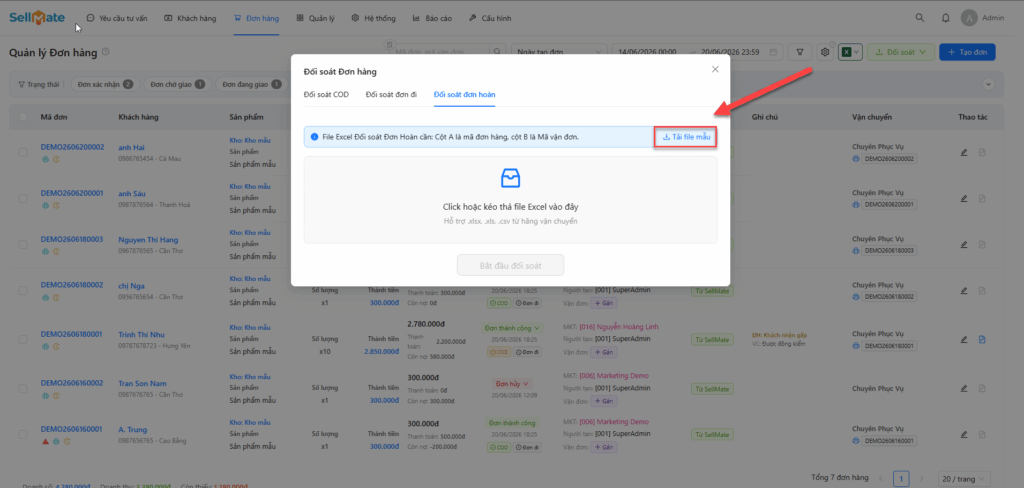This screenshot has height=488, width=1024.
Task: Click printer icon next to waybill DEMO2606180003
Action: click(856, 250)
